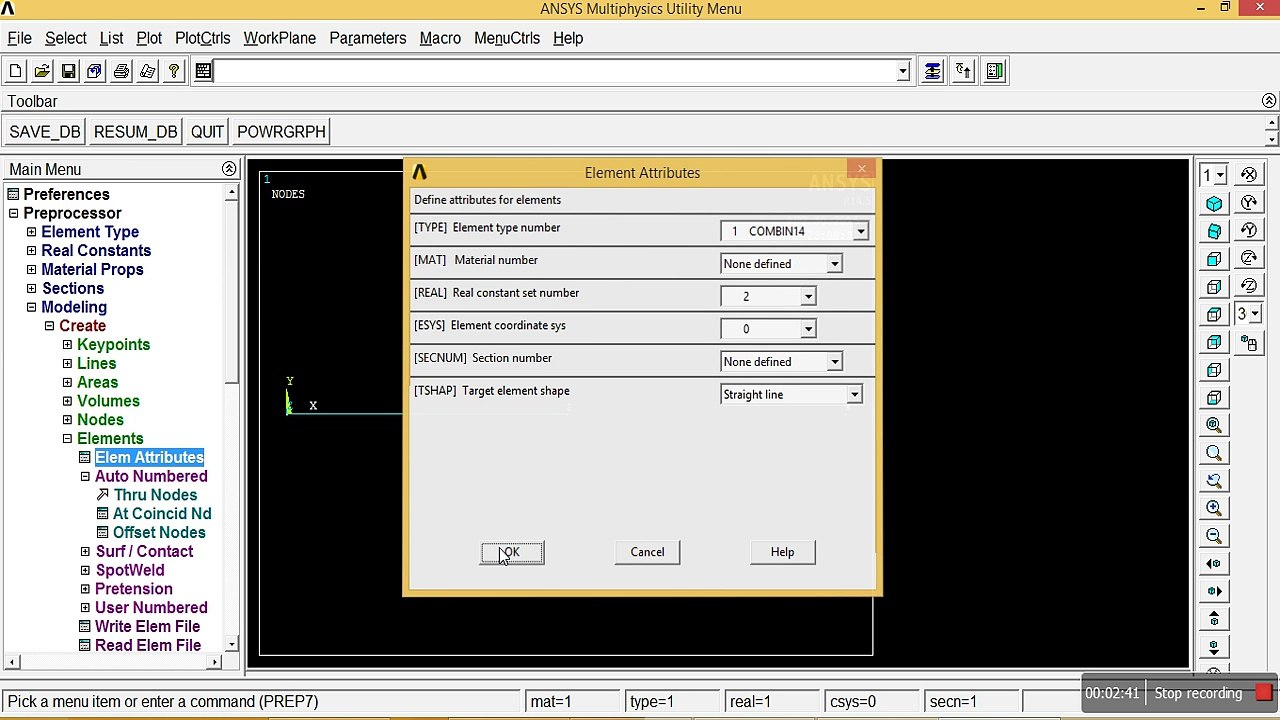Click Main Menu scrollbar down arrow

[231, 645]
